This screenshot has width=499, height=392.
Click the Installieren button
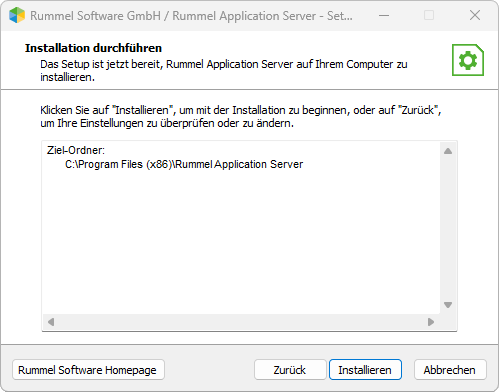tap(365, 369)
